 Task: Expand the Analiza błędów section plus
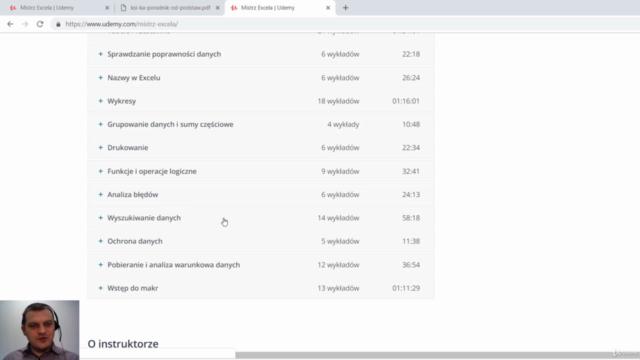click(x=100, y=194)
